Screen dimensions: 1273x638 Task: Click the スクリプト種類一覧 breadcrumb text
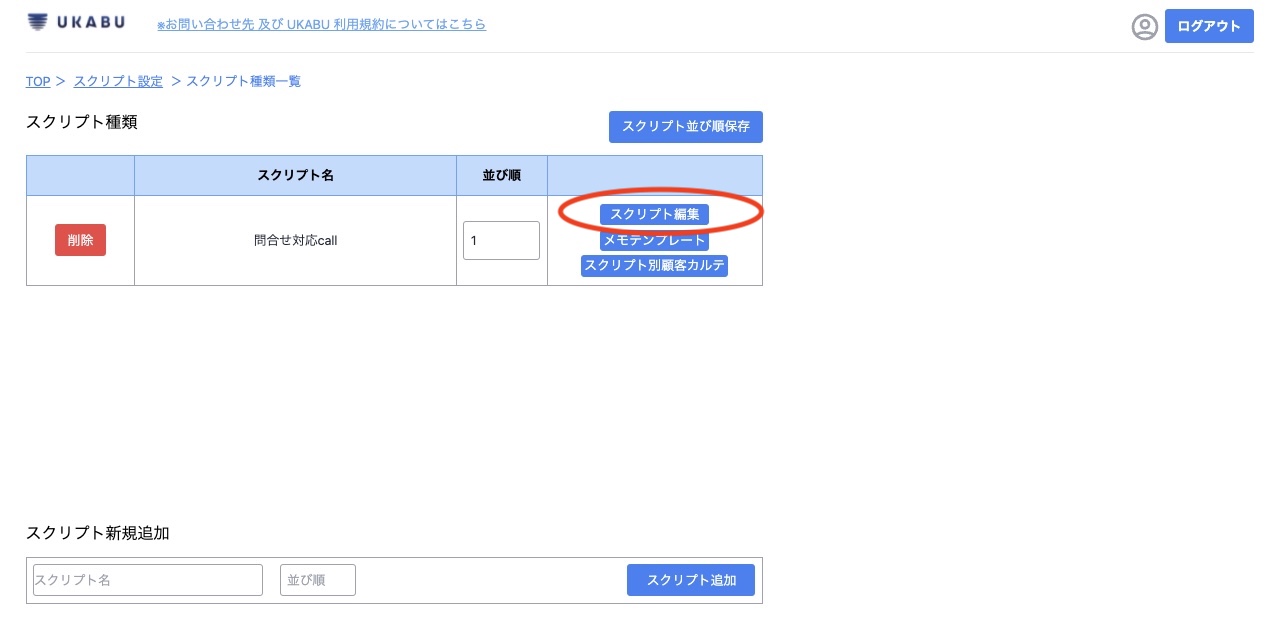click(243, 81)
